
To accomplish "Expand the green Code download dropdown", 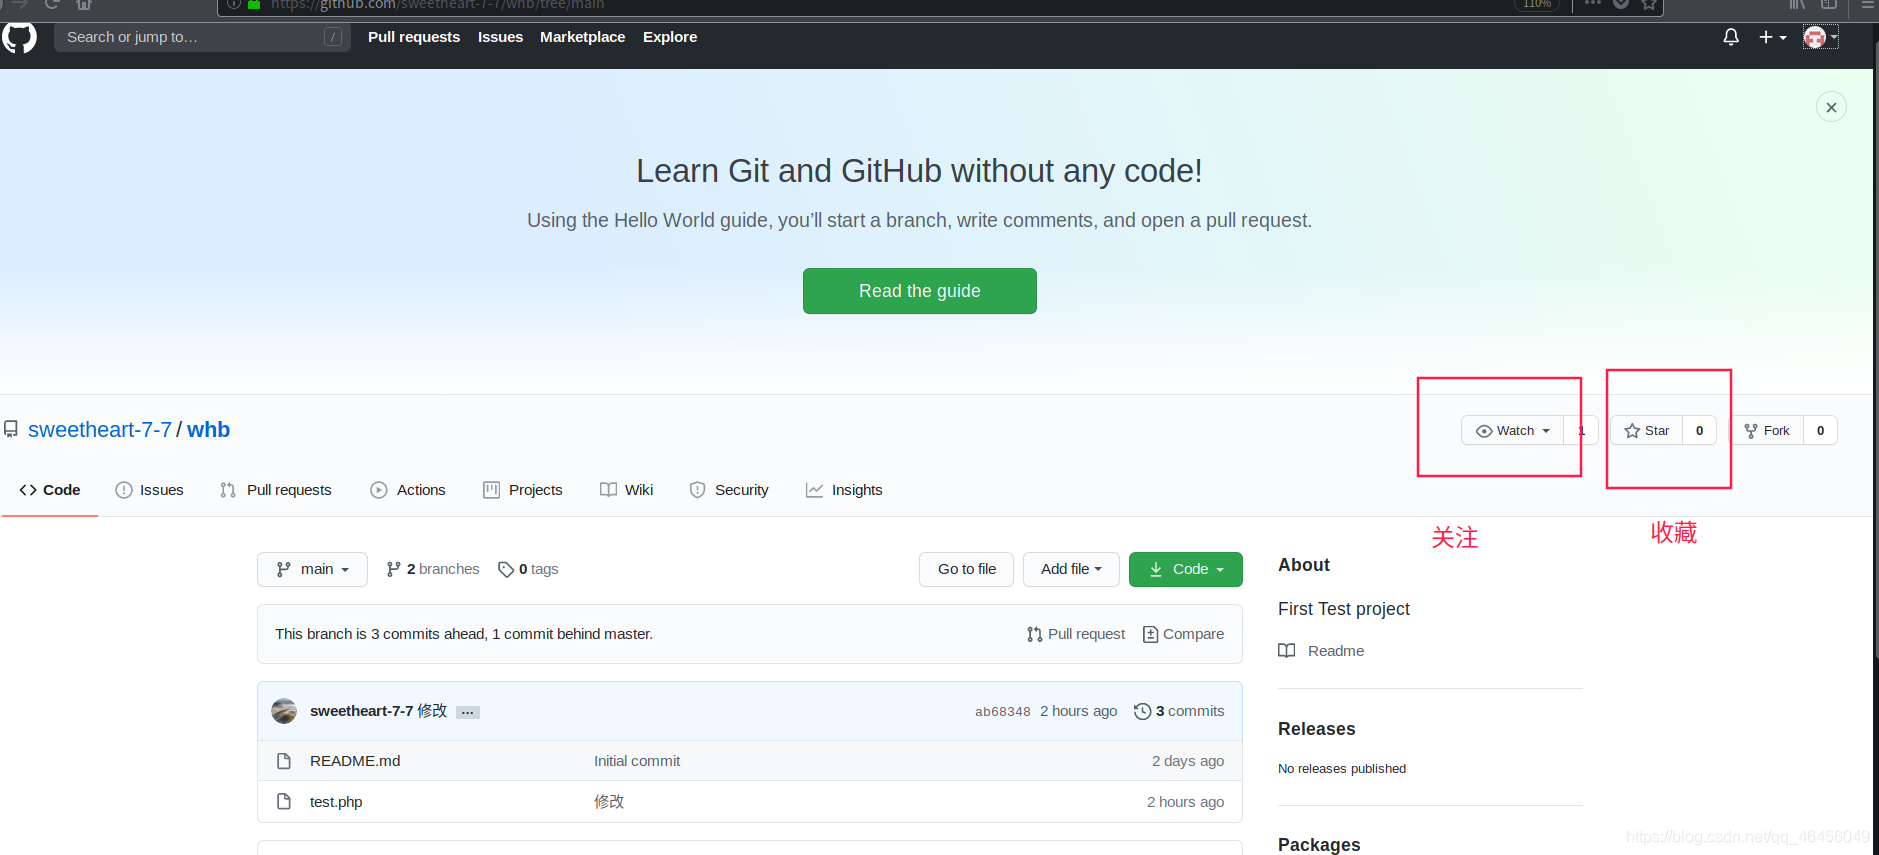I will click(1185, 569).
